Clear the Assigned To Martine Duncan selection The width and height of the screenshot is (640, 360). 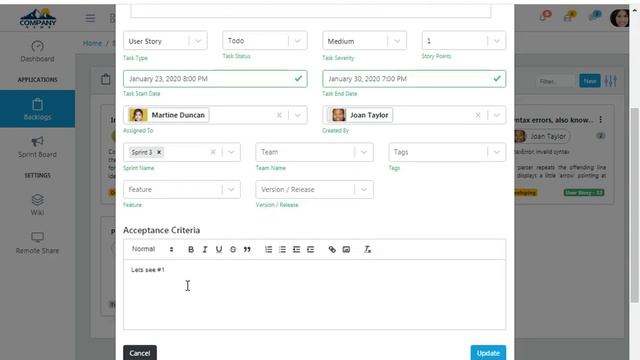click(x=279, y=115)
